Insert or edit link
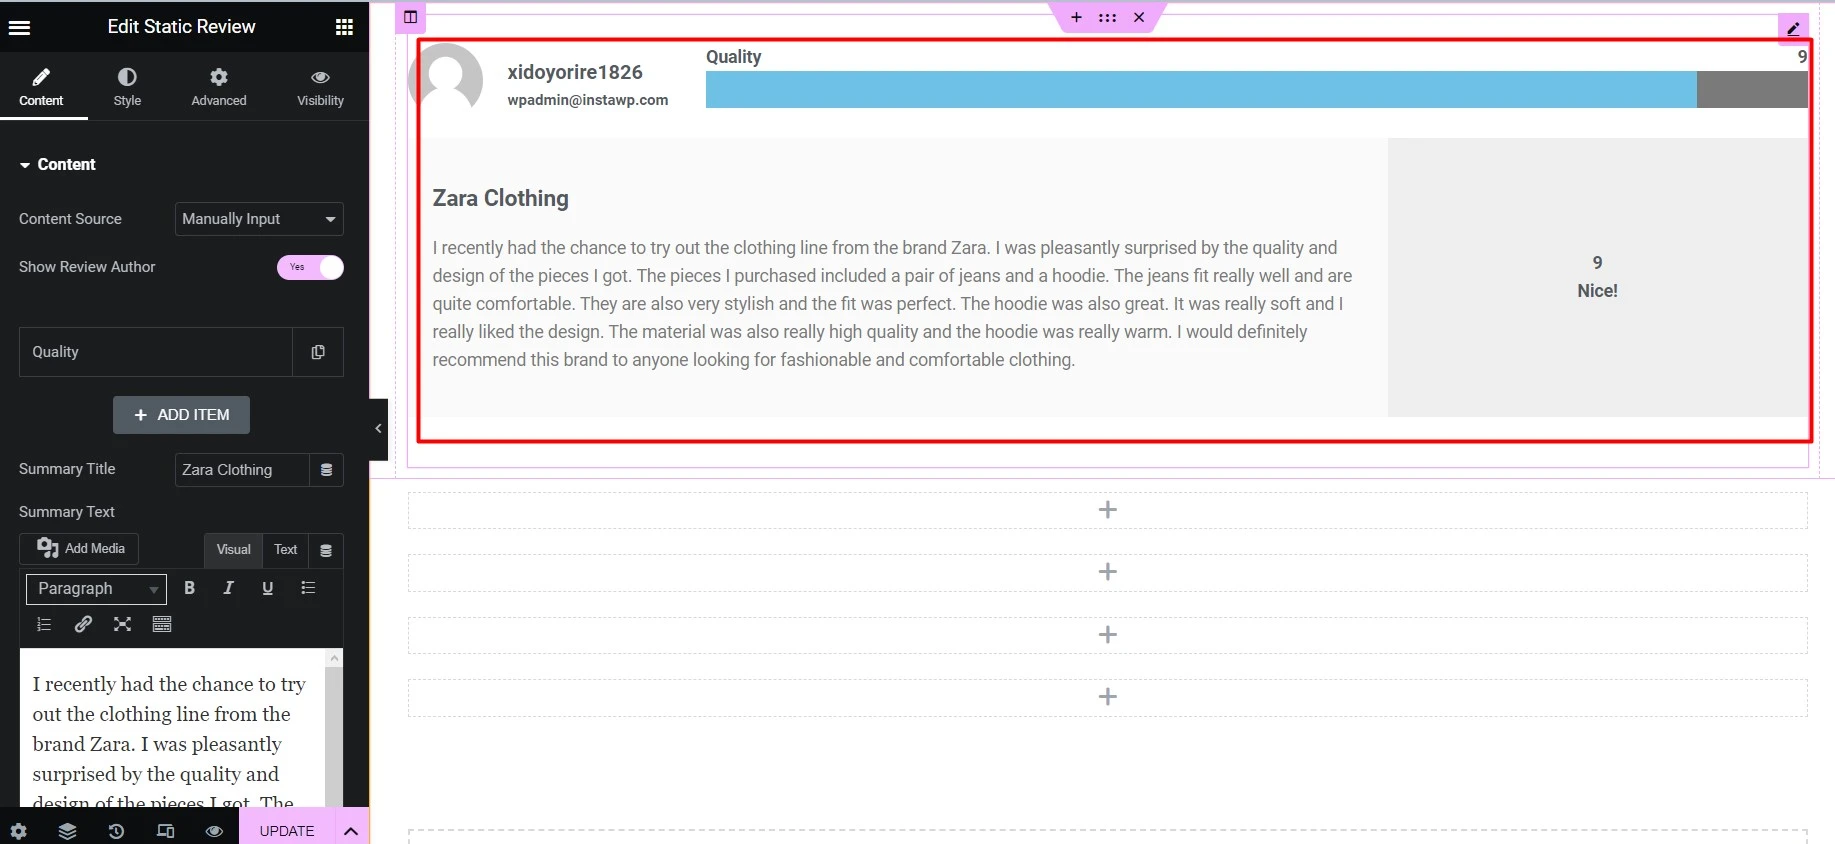The width and height of the screenshot is (1835, 844). [83, 624]
